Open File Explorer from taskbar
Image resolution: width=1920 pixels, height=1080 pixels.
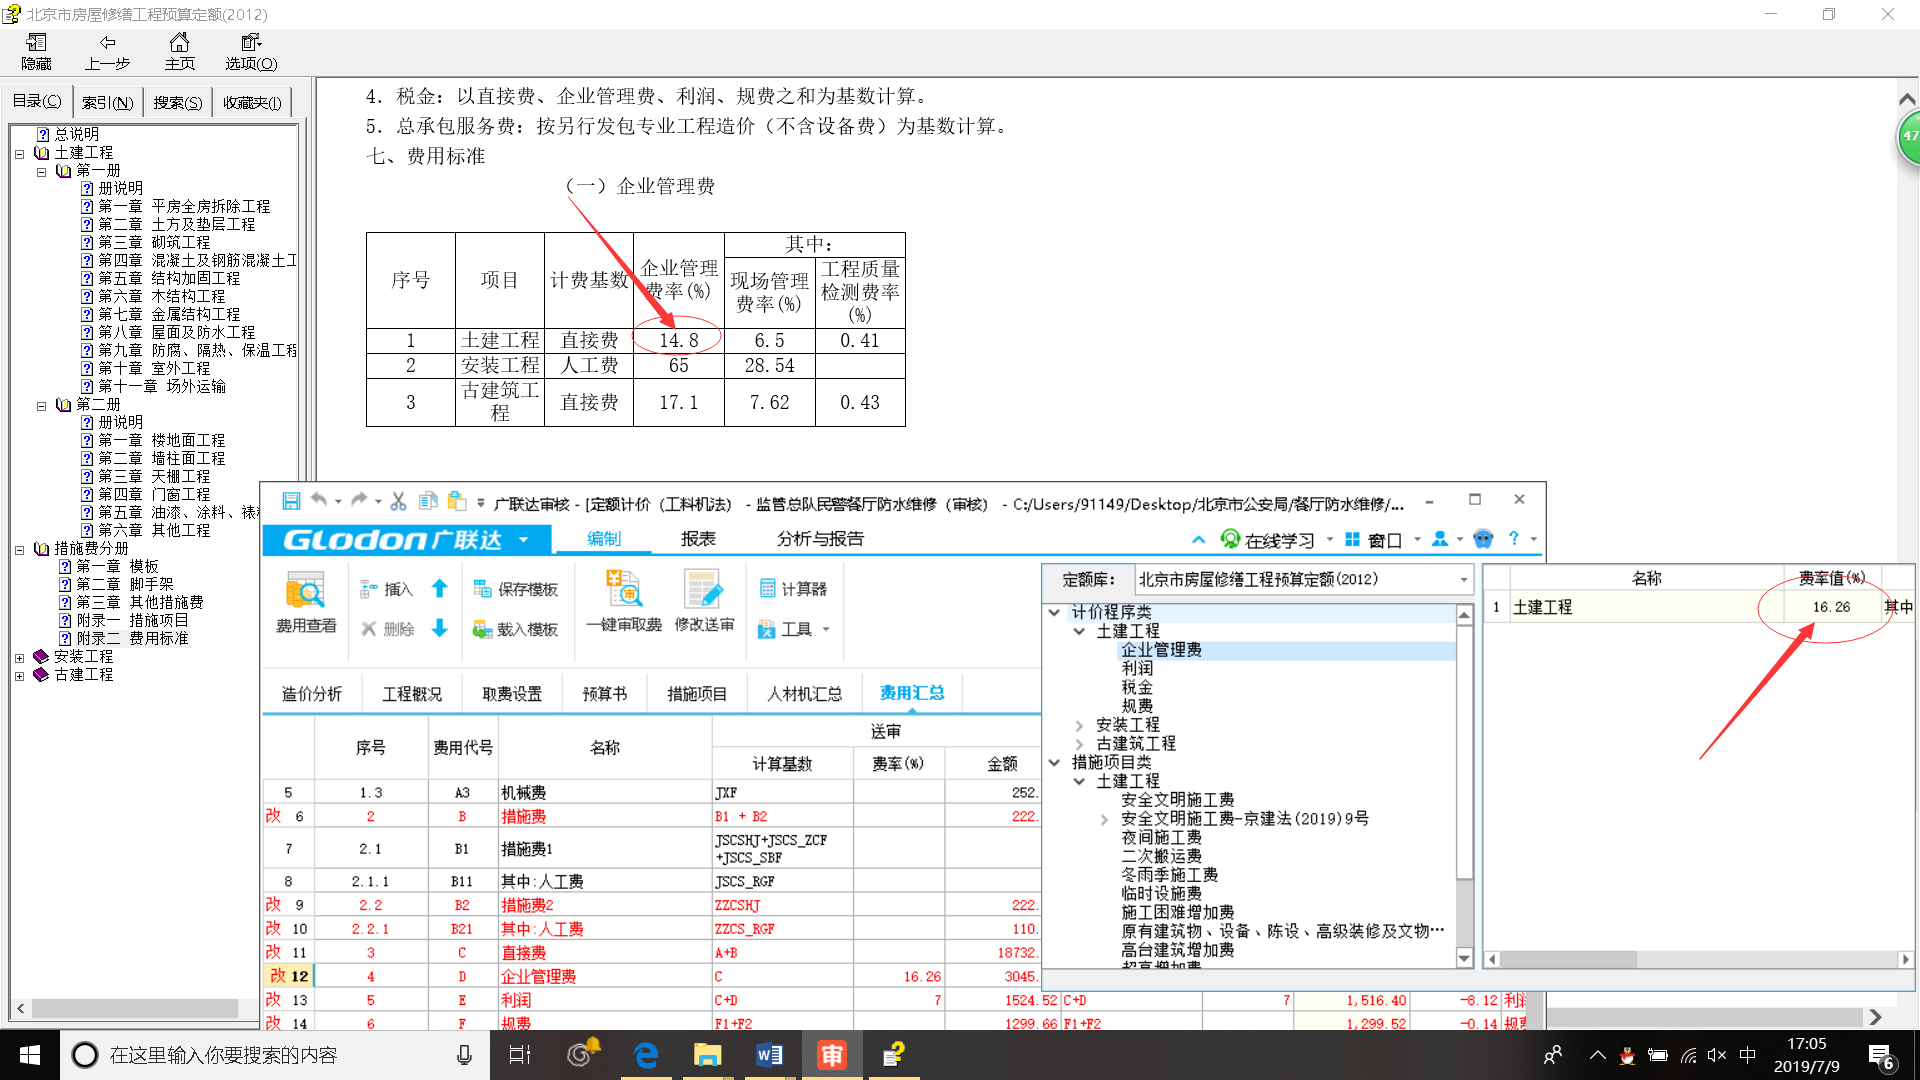(708, 1055)
